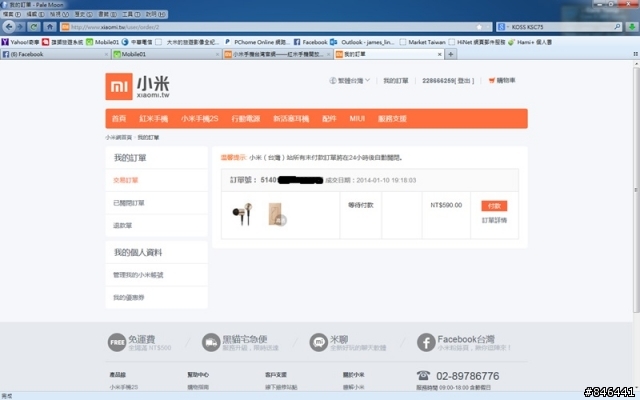This screenshot has width=640, height=400.
Task: Open 服務支援 in the orange nav bar
Action: pos(392,119)
